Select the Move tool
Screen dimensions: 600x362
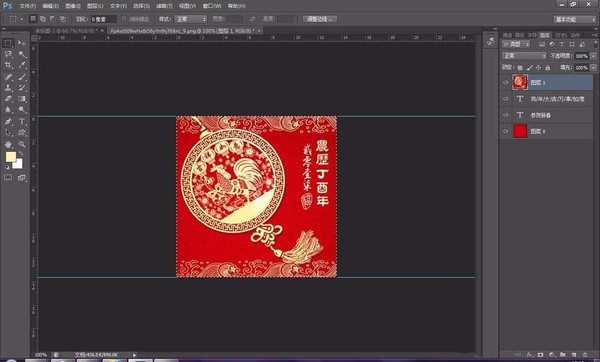(22, 43)
